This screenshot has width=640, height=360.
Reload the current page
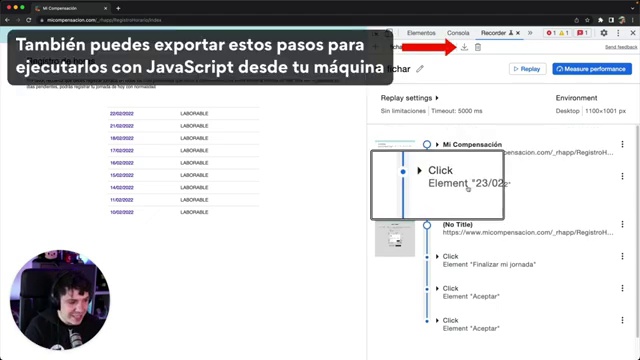29,20
